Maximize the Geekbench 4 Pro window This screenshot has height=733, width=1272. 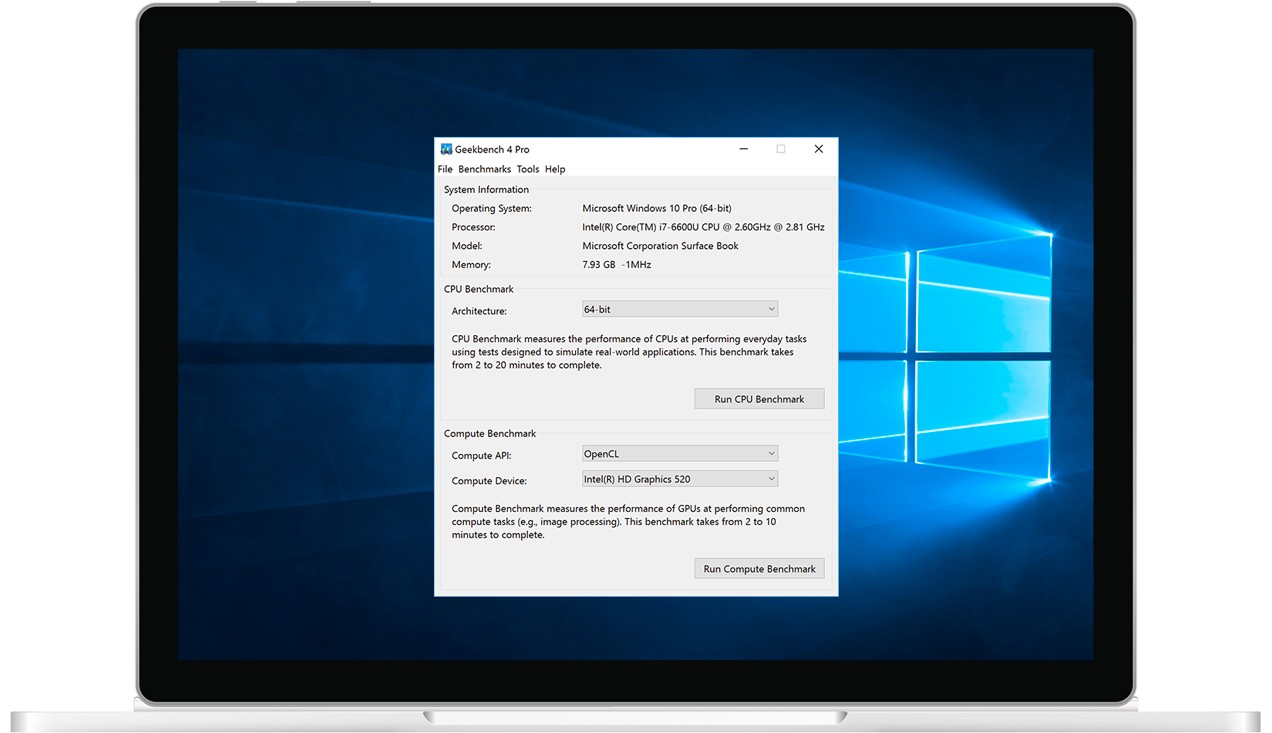click(781, 149)
